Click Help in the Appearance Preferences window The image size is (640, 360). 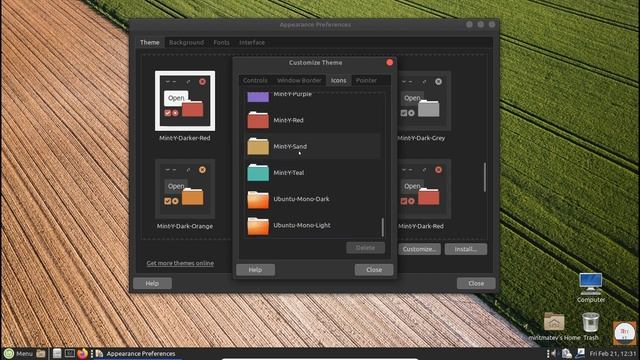point(152,283)
